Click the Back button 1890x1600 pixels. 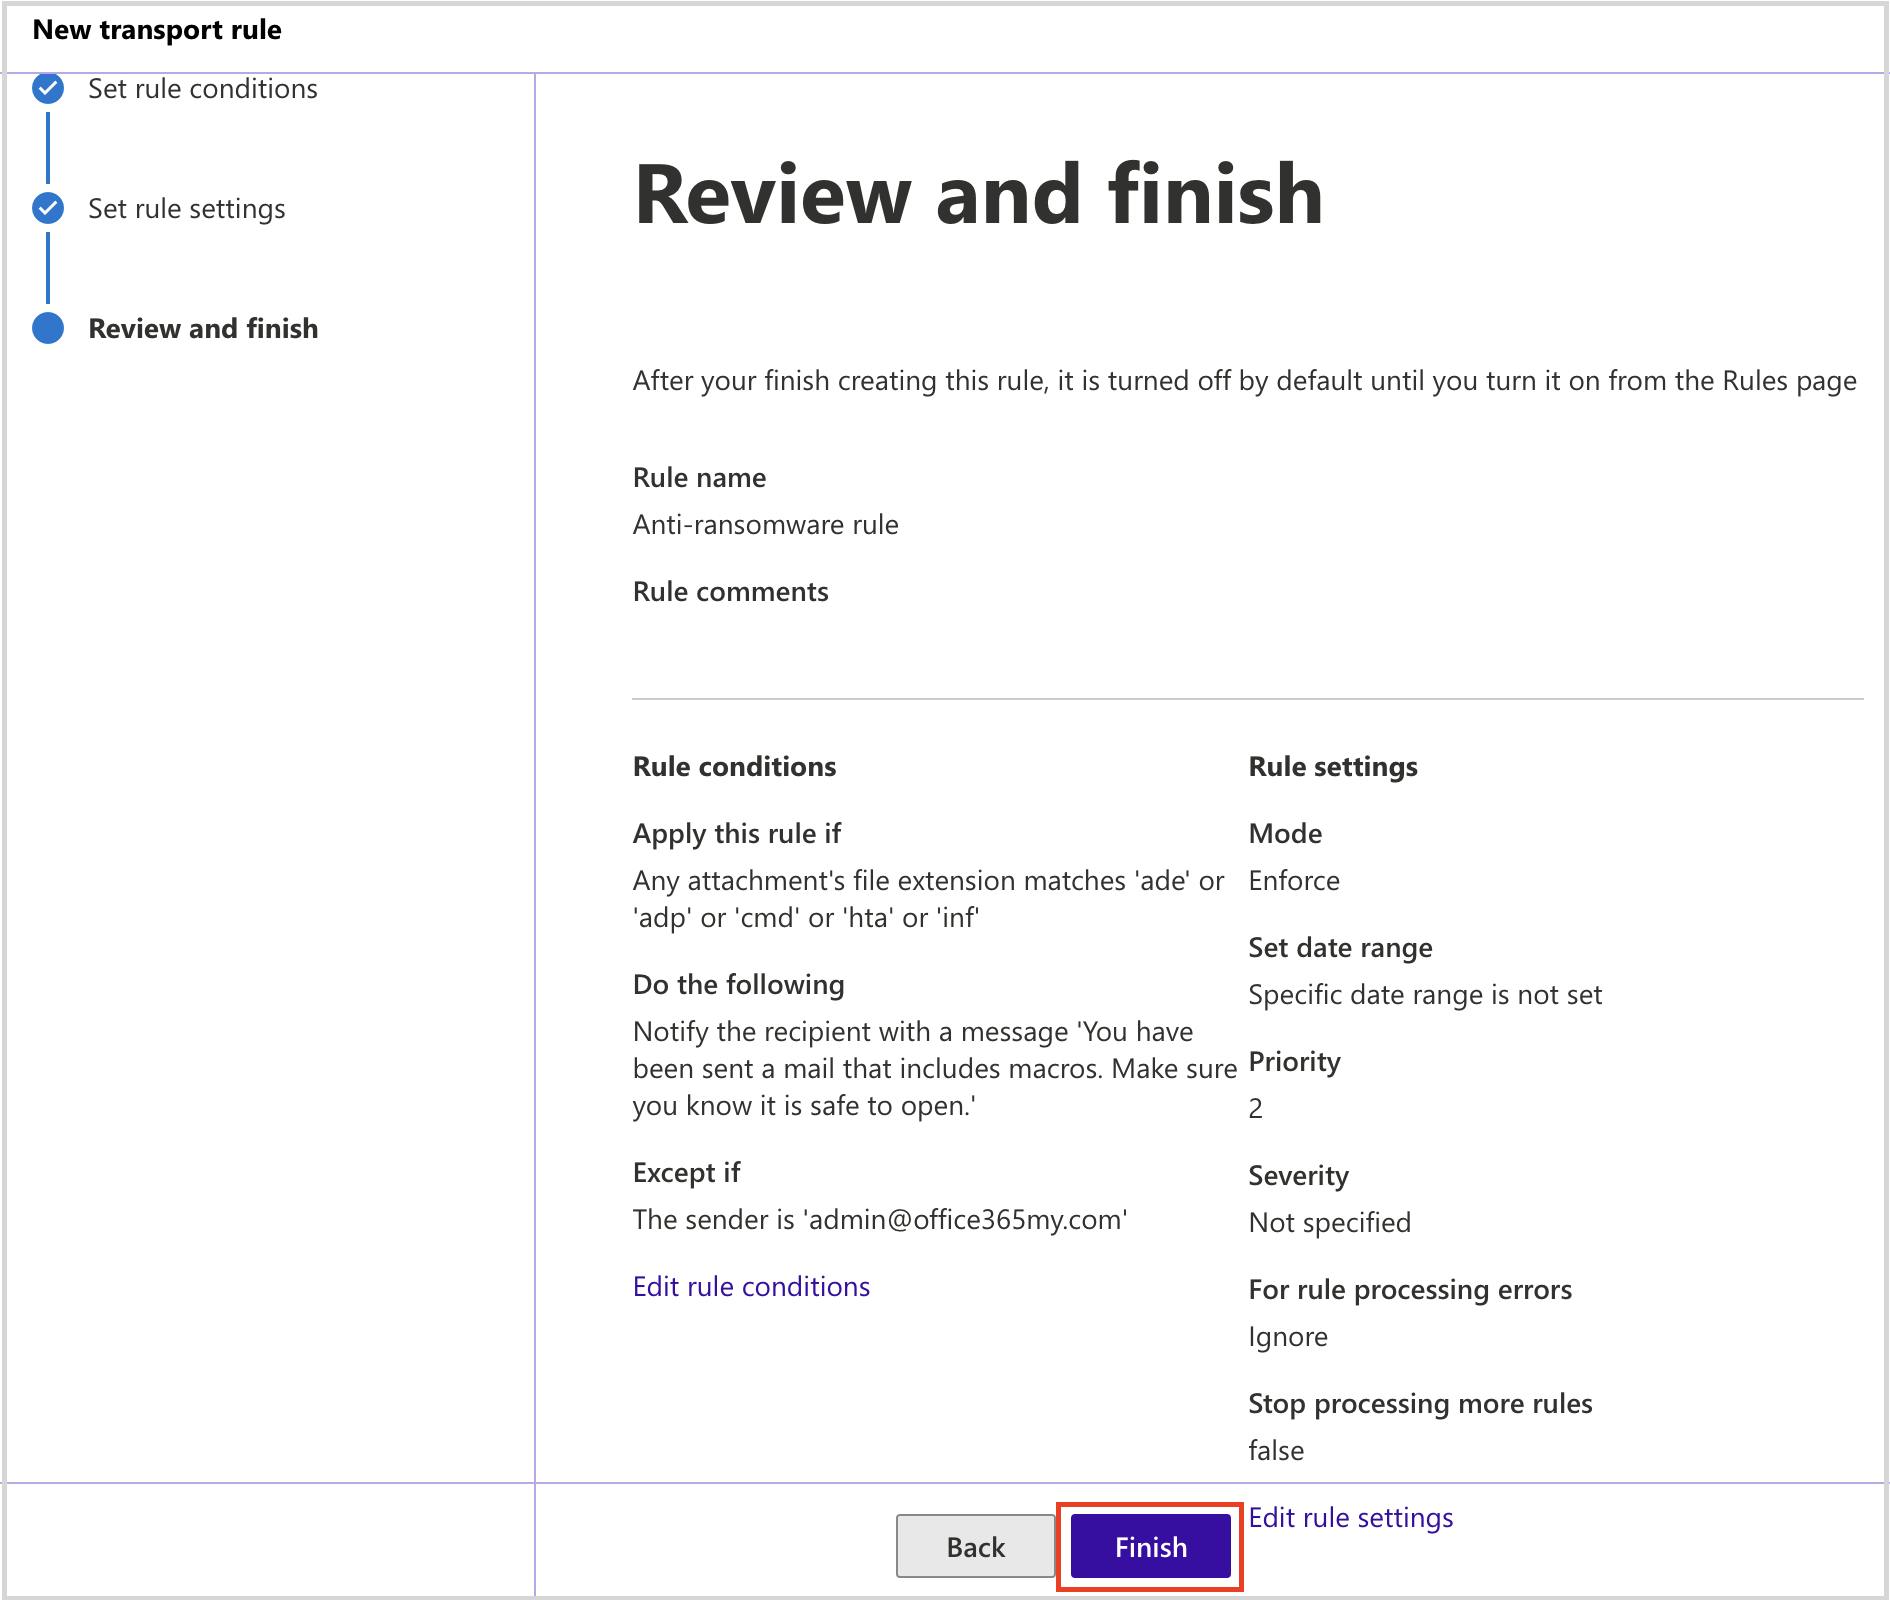[x=975, y=1546]
